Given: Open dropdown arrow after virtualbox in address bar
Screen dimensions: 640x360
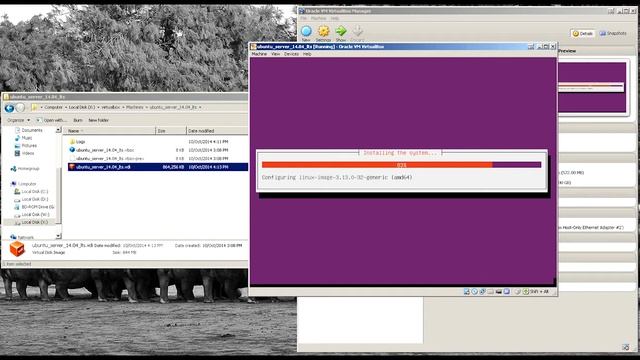Looking at the screenshot, I should click(123, 107).
